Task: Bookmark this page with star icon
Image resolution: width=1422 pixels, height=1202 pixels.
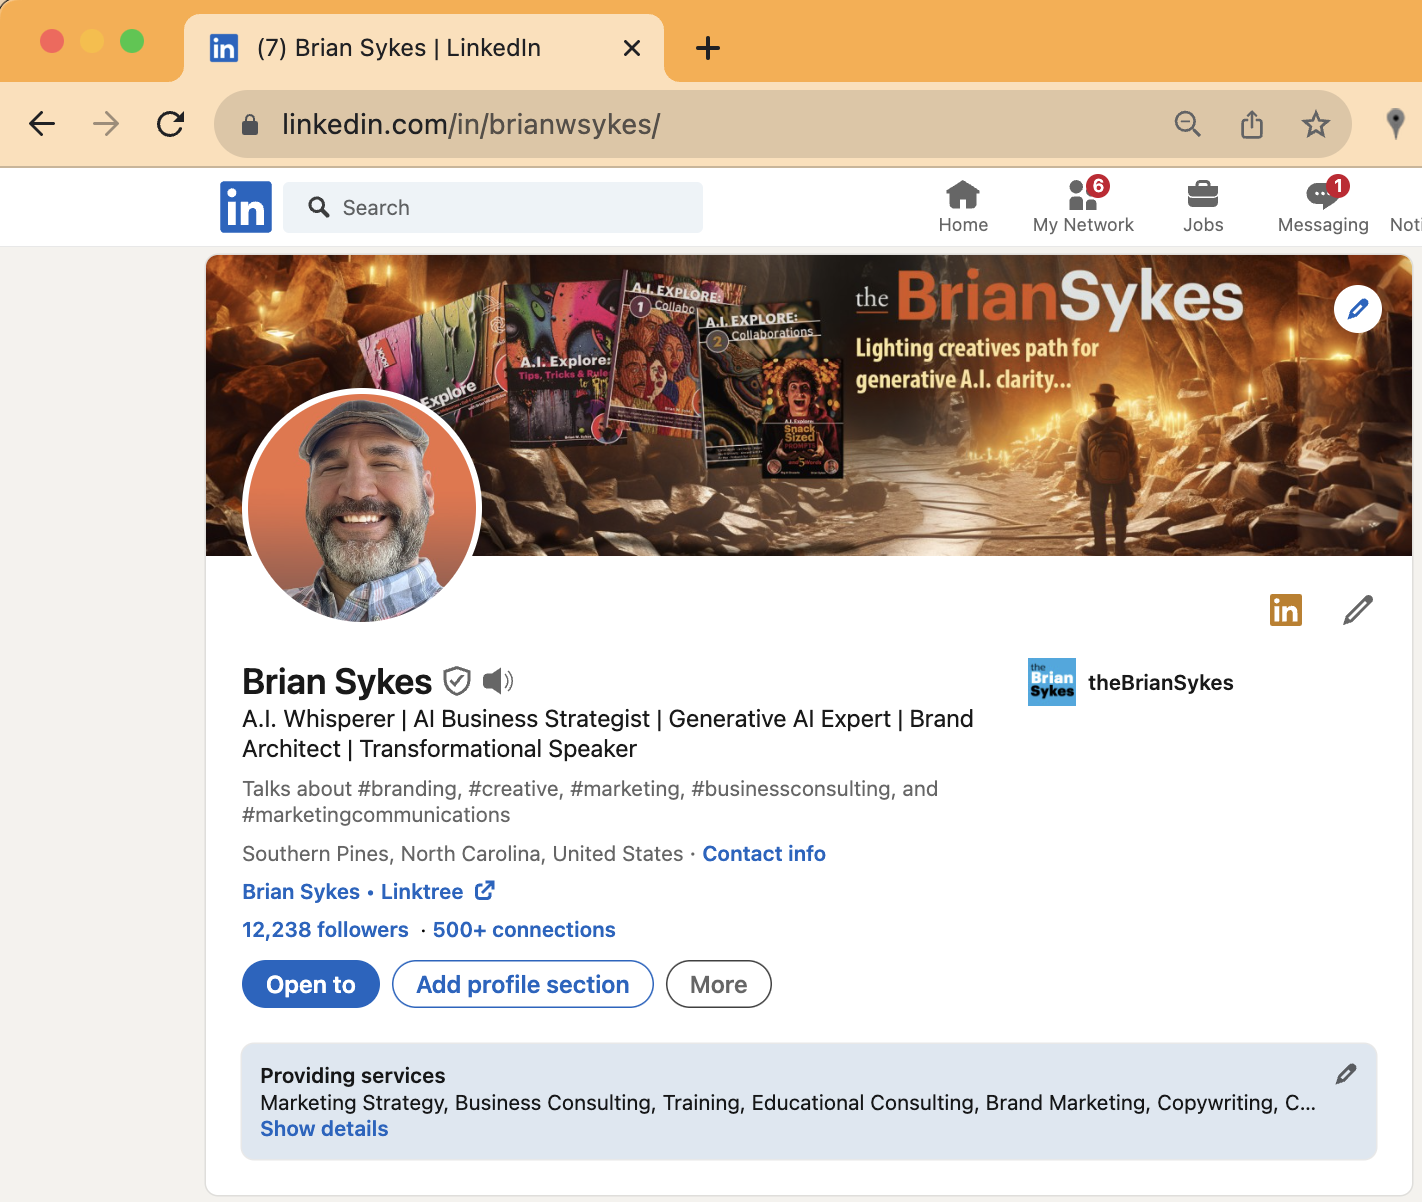Action: click(1315, 124)
